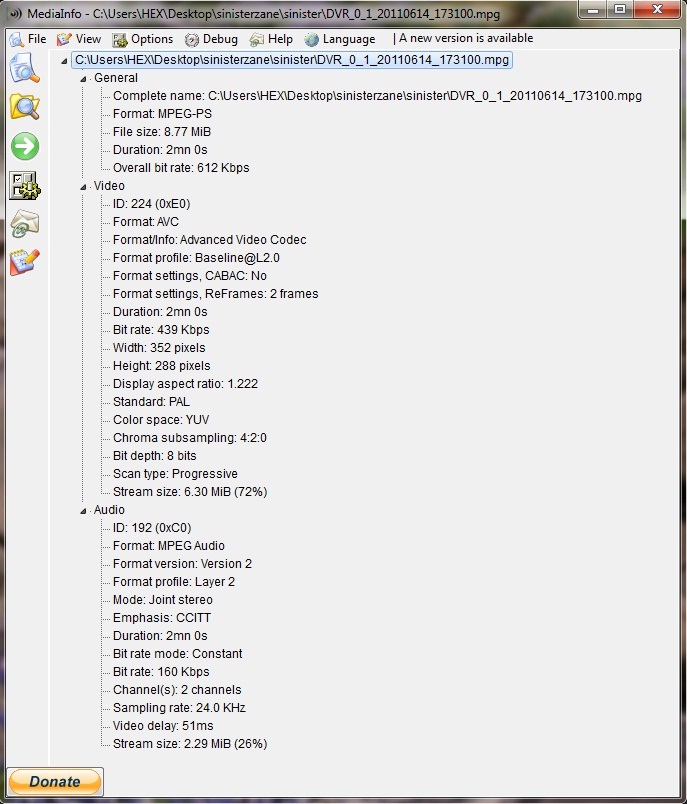This screenshot has height=804, width=687.
Task: Click the Open Folder sidebar icon
Action: (25, 107)
